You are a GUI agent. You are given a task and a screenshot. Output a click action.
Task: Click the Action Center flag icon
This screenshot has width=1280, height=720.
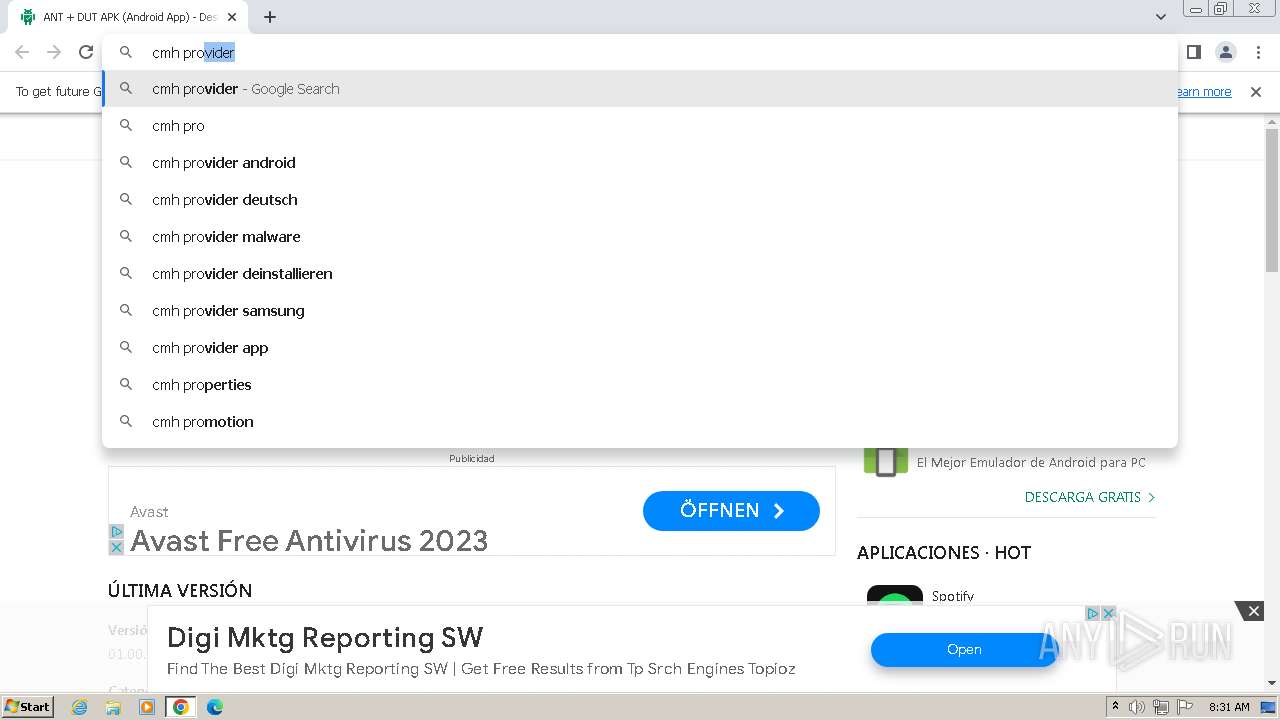tap(1185, 707)
